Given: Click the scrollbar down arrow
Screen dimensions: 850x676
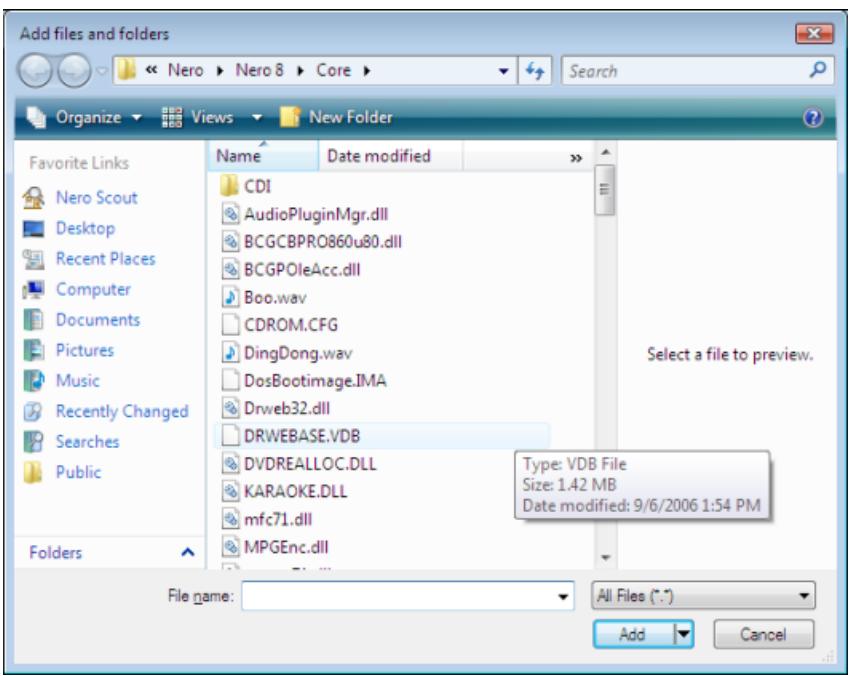Looking at the screenshot, I should (606, 557).
